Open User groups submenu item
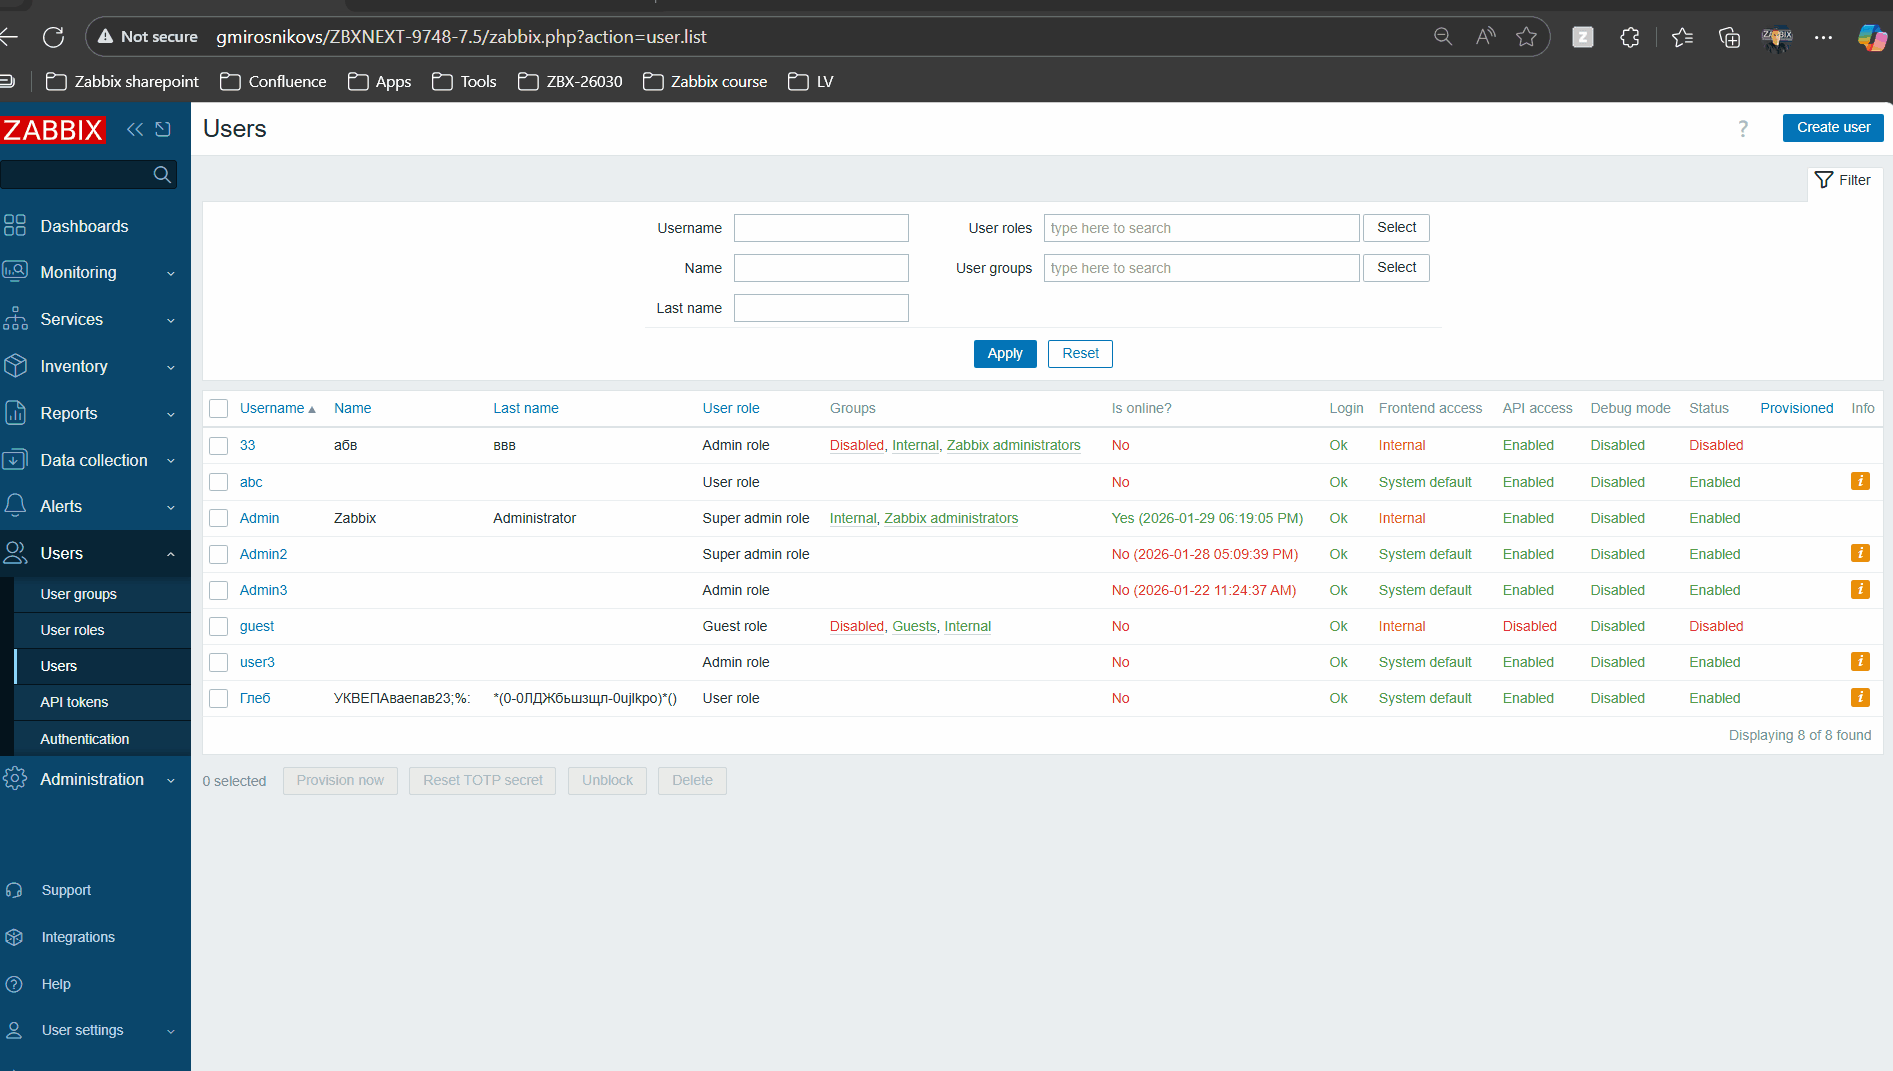The width and height of the screenshot is (1893, 1071). (78, 594)
